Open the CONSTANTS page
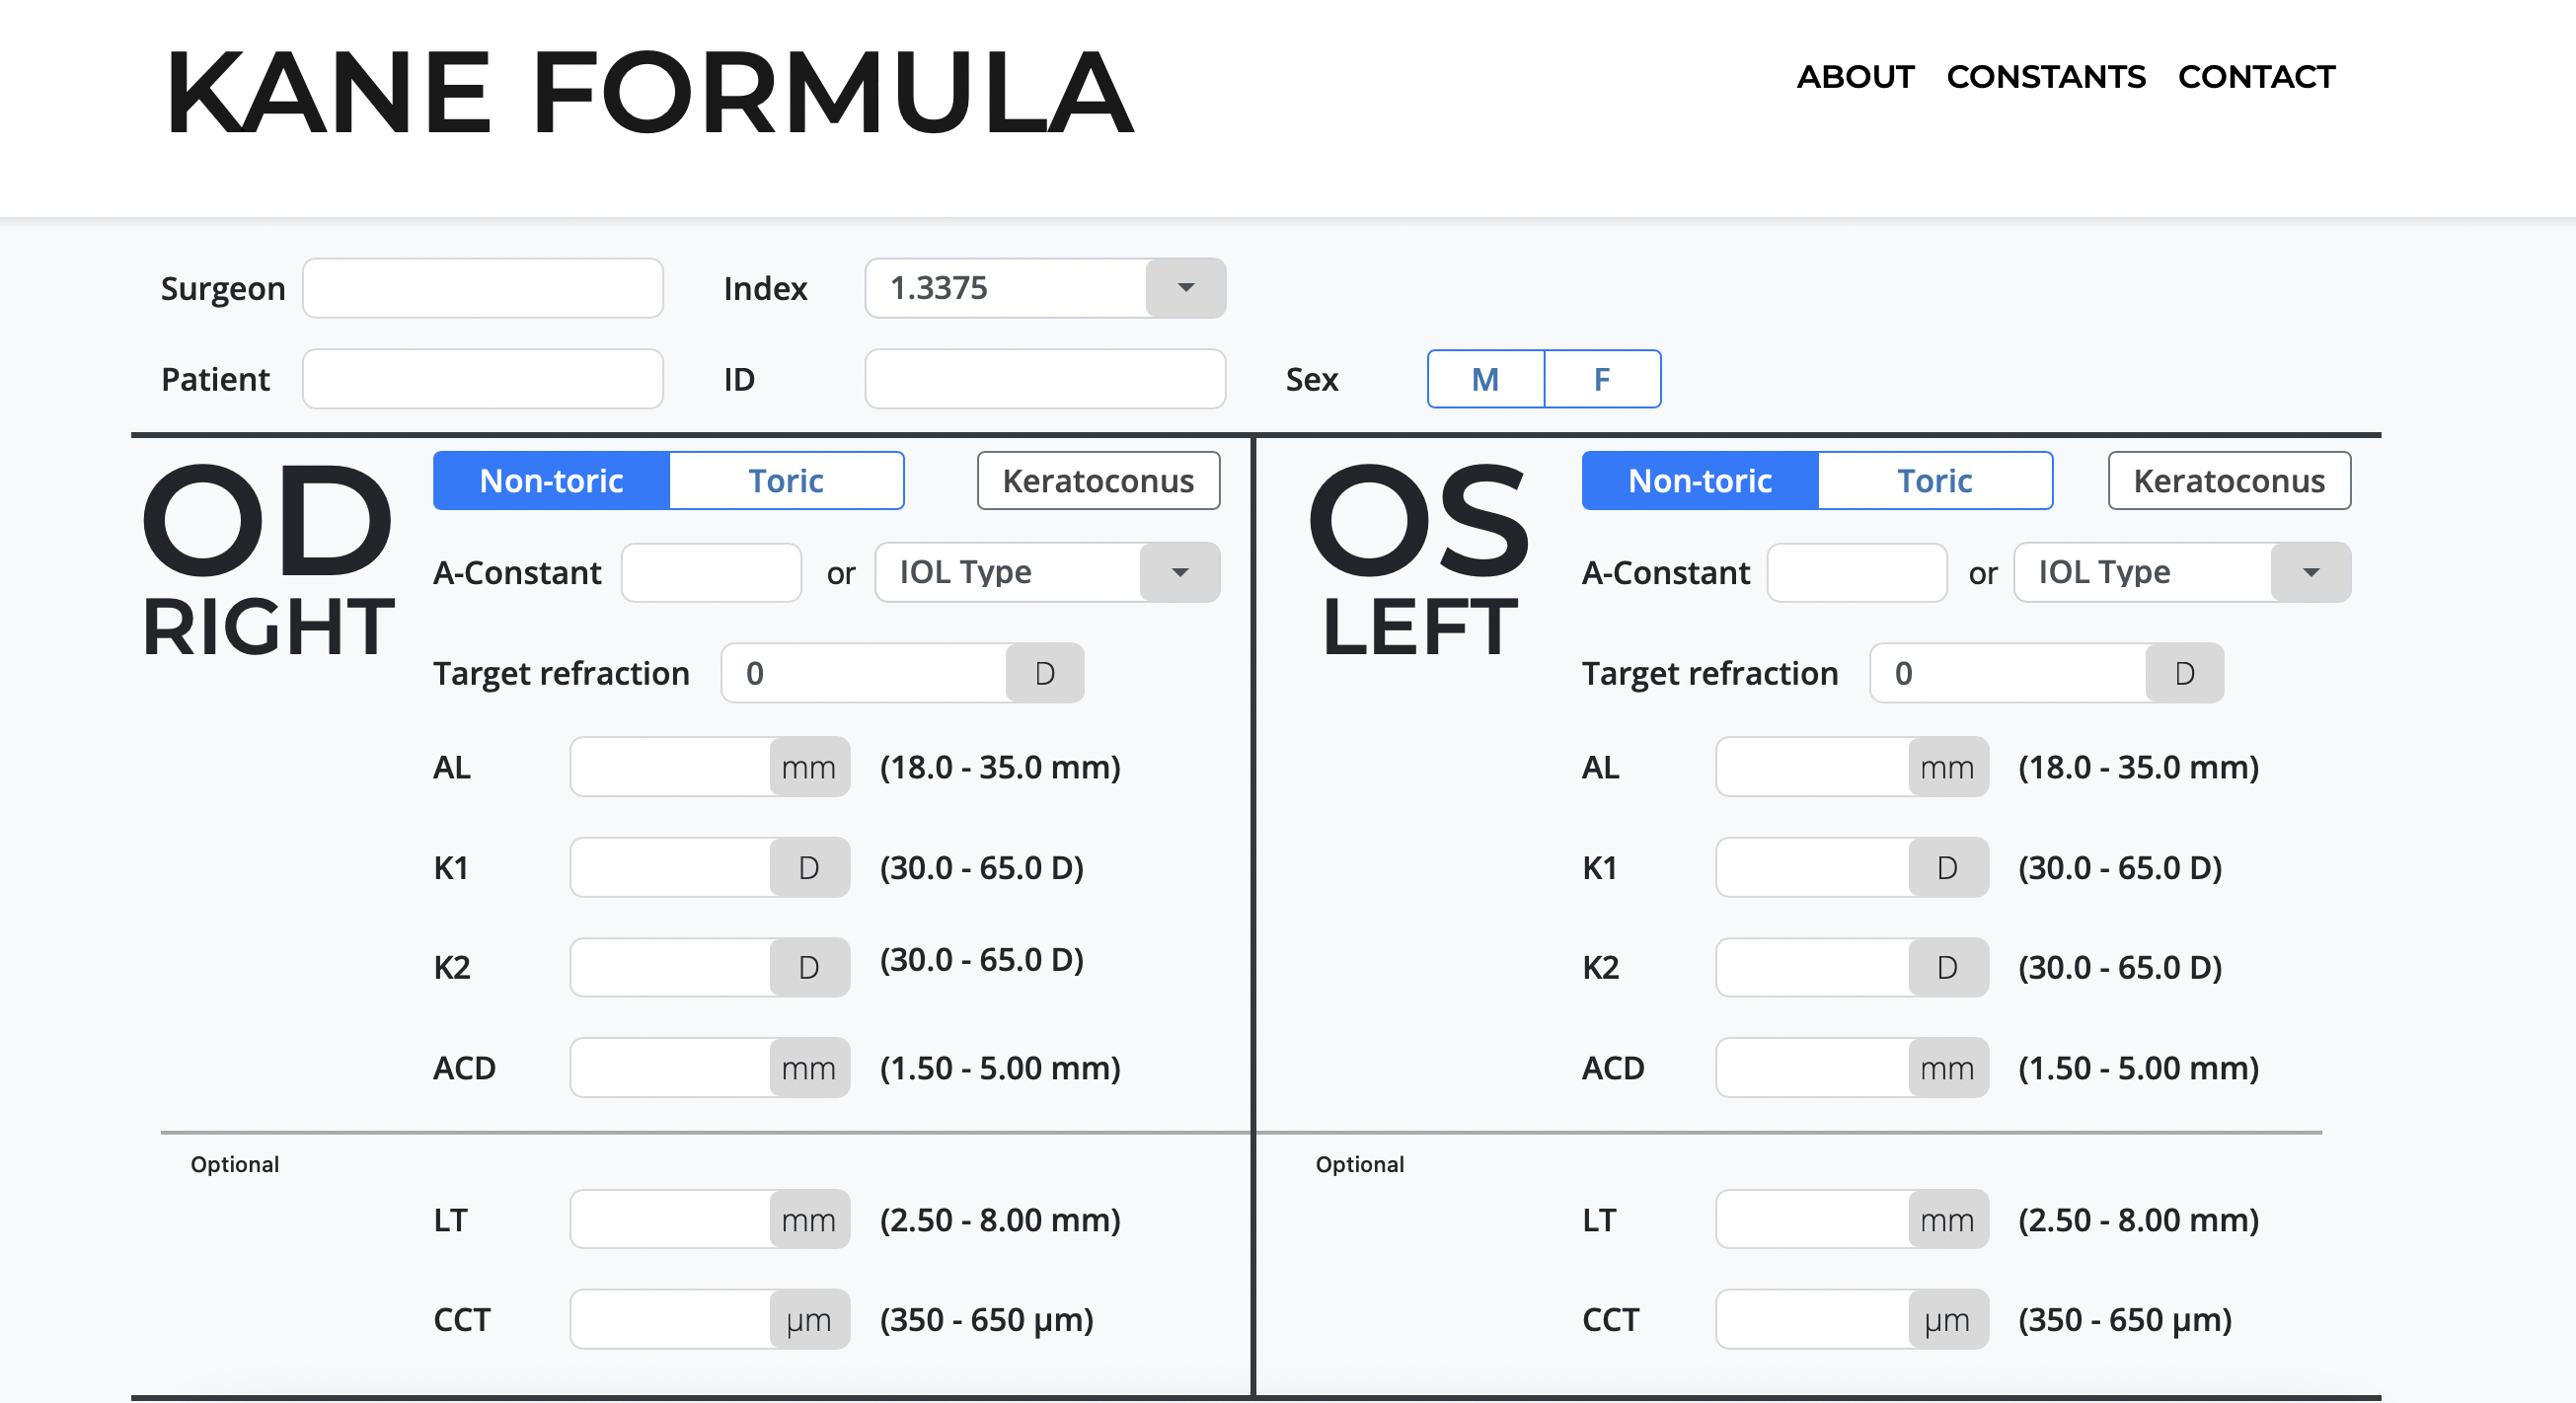The image size is (2576, 1403). pos(2046,77)
